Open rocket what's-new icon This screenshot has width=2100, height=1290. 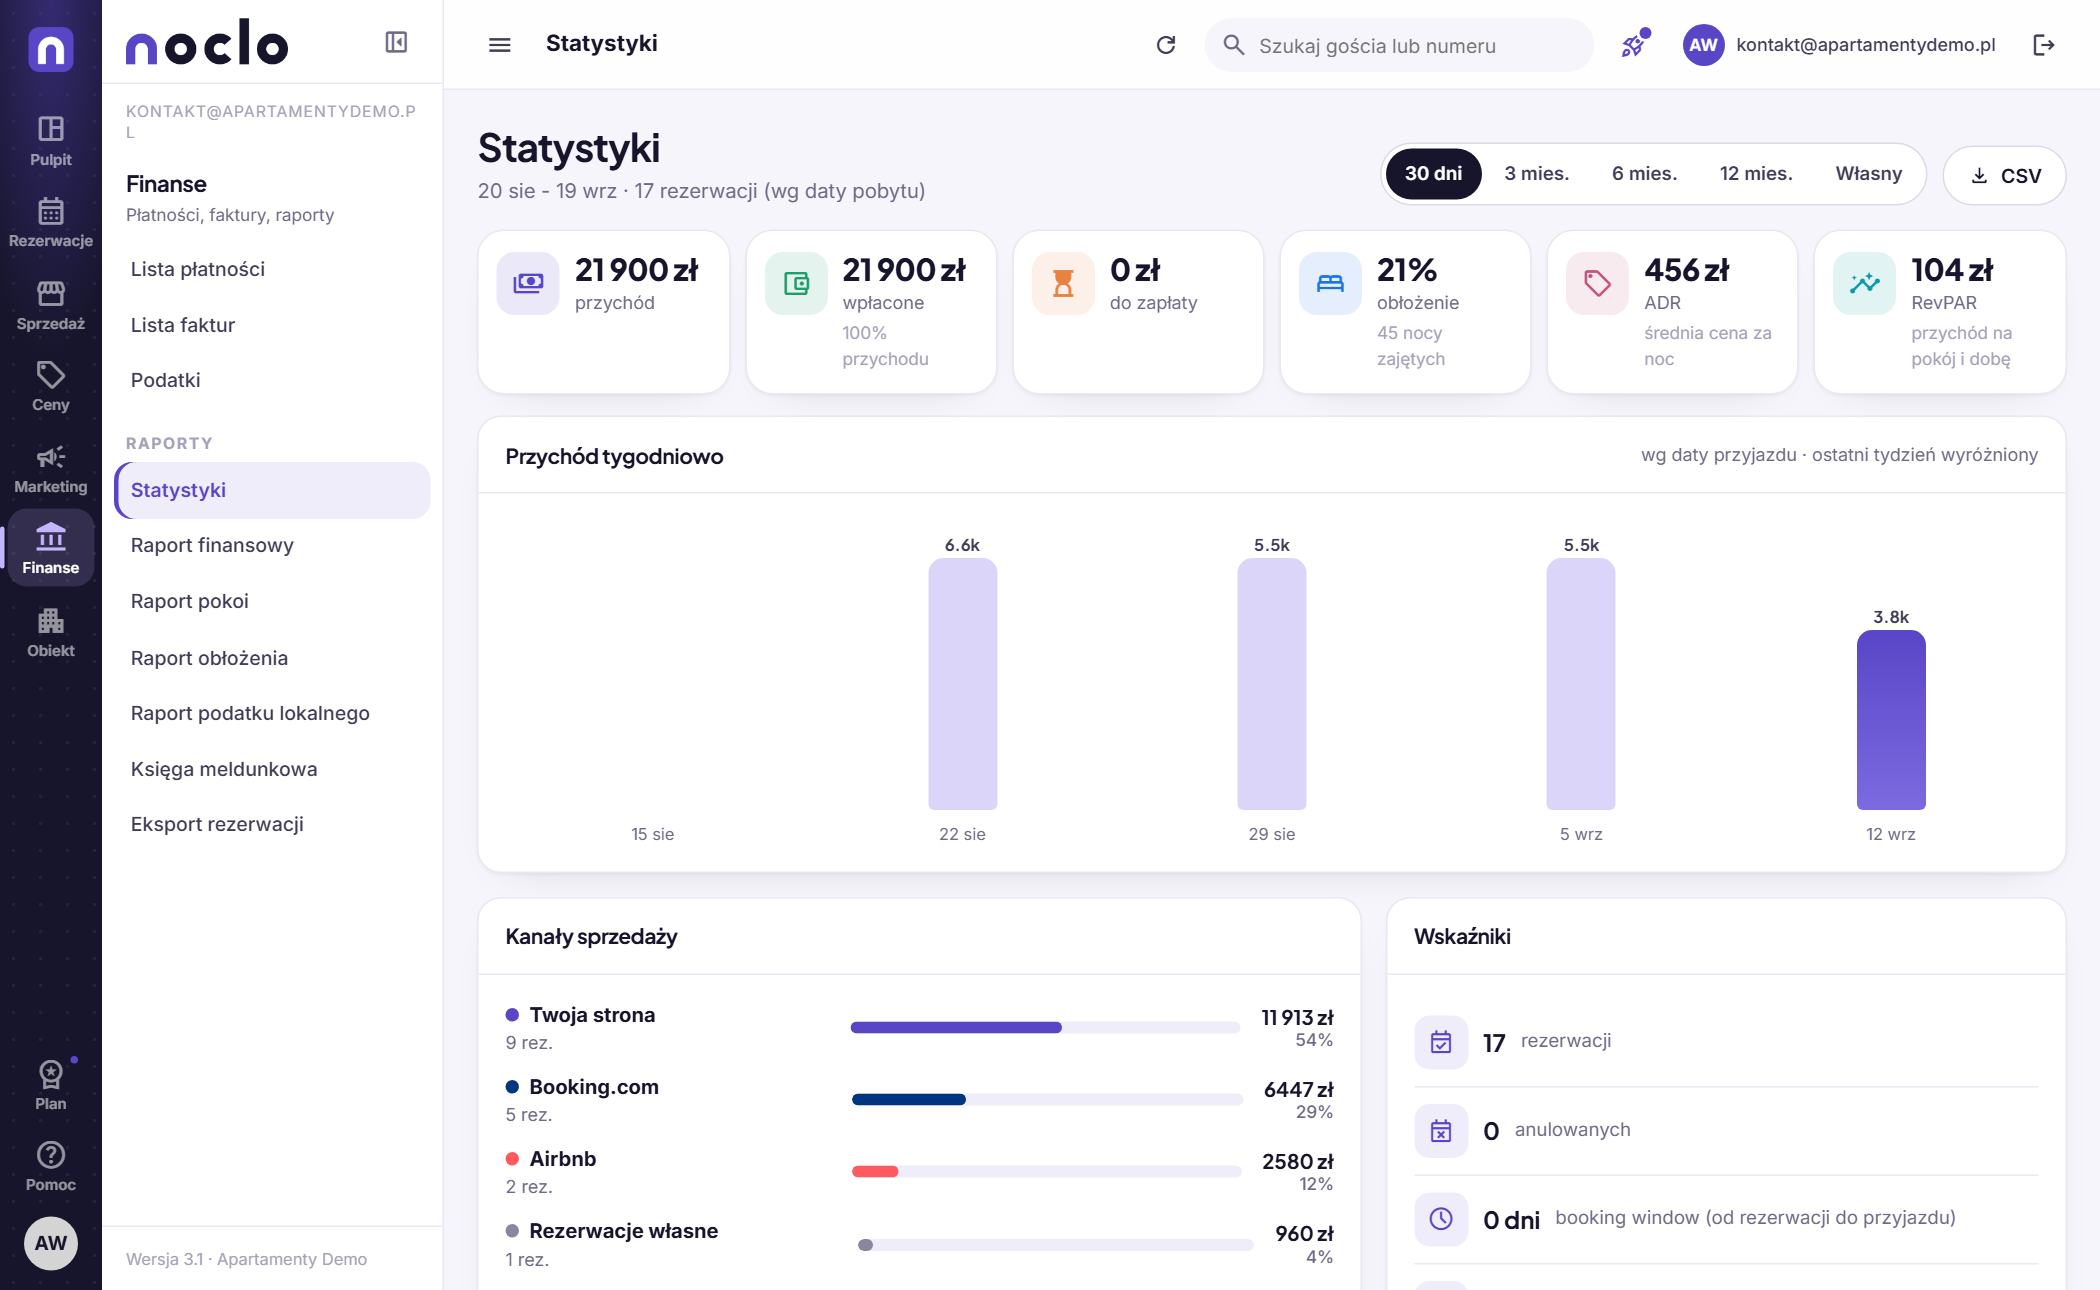(1634, 45)
